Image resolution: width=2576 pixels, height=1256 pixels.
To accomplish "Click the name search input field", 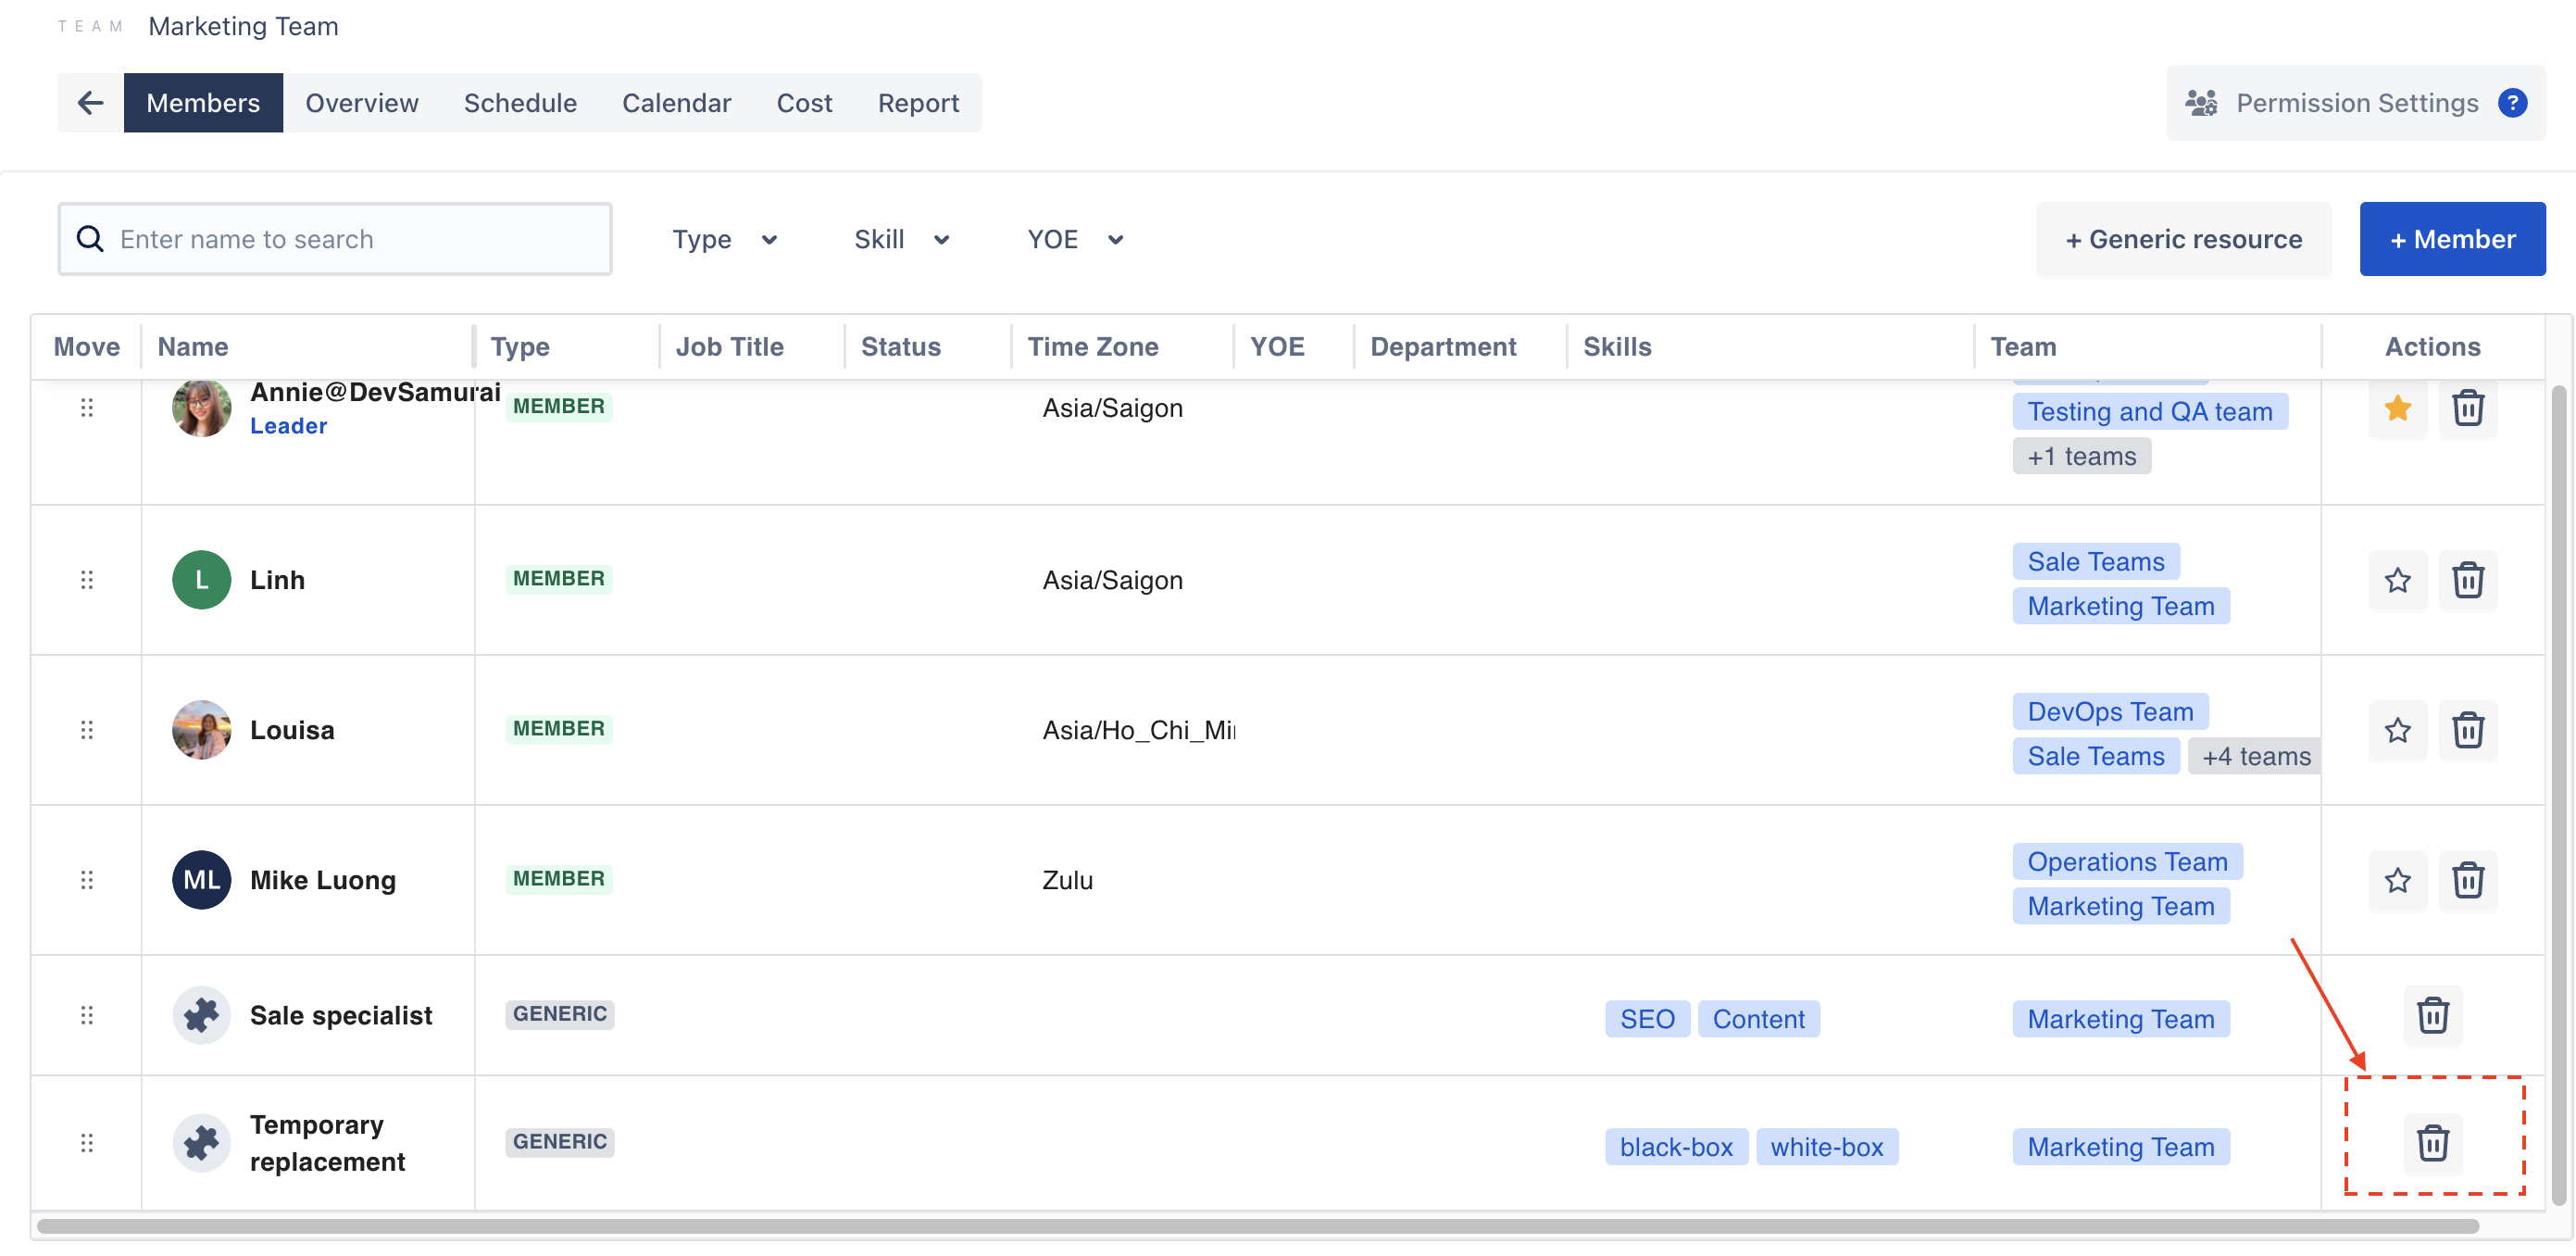I will [x=337, y=238].
